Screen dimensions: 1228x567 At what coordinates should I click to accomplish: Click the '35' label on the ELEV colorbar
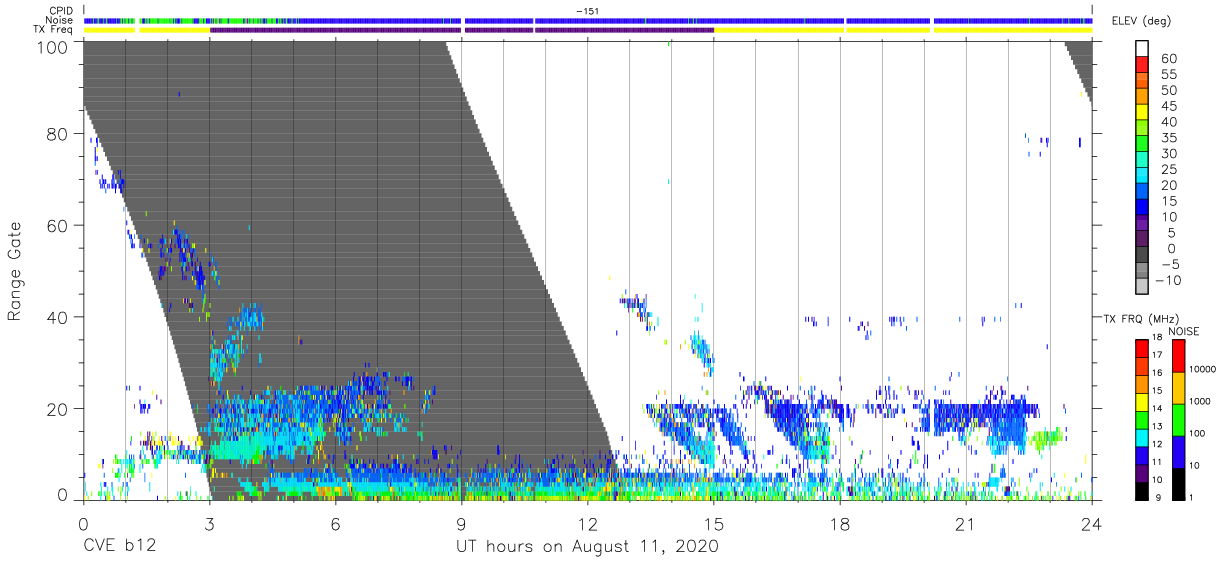pyautogui.click(x=1169, y=138)
